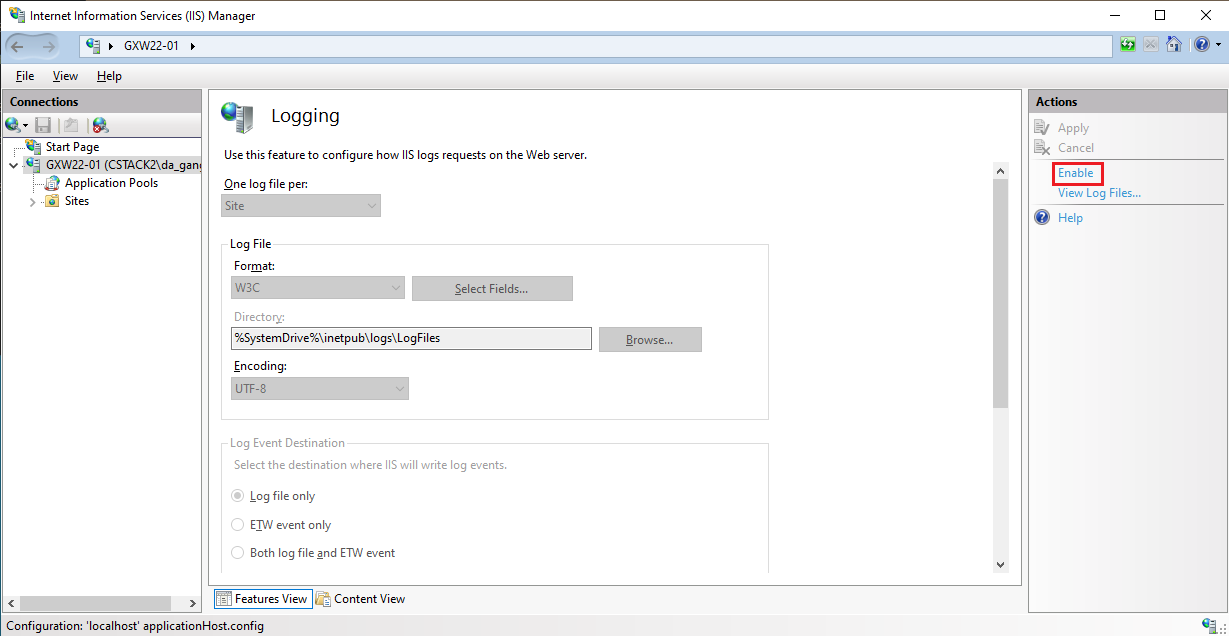Select Sites label in the Connections tree

tap(77, 201)
